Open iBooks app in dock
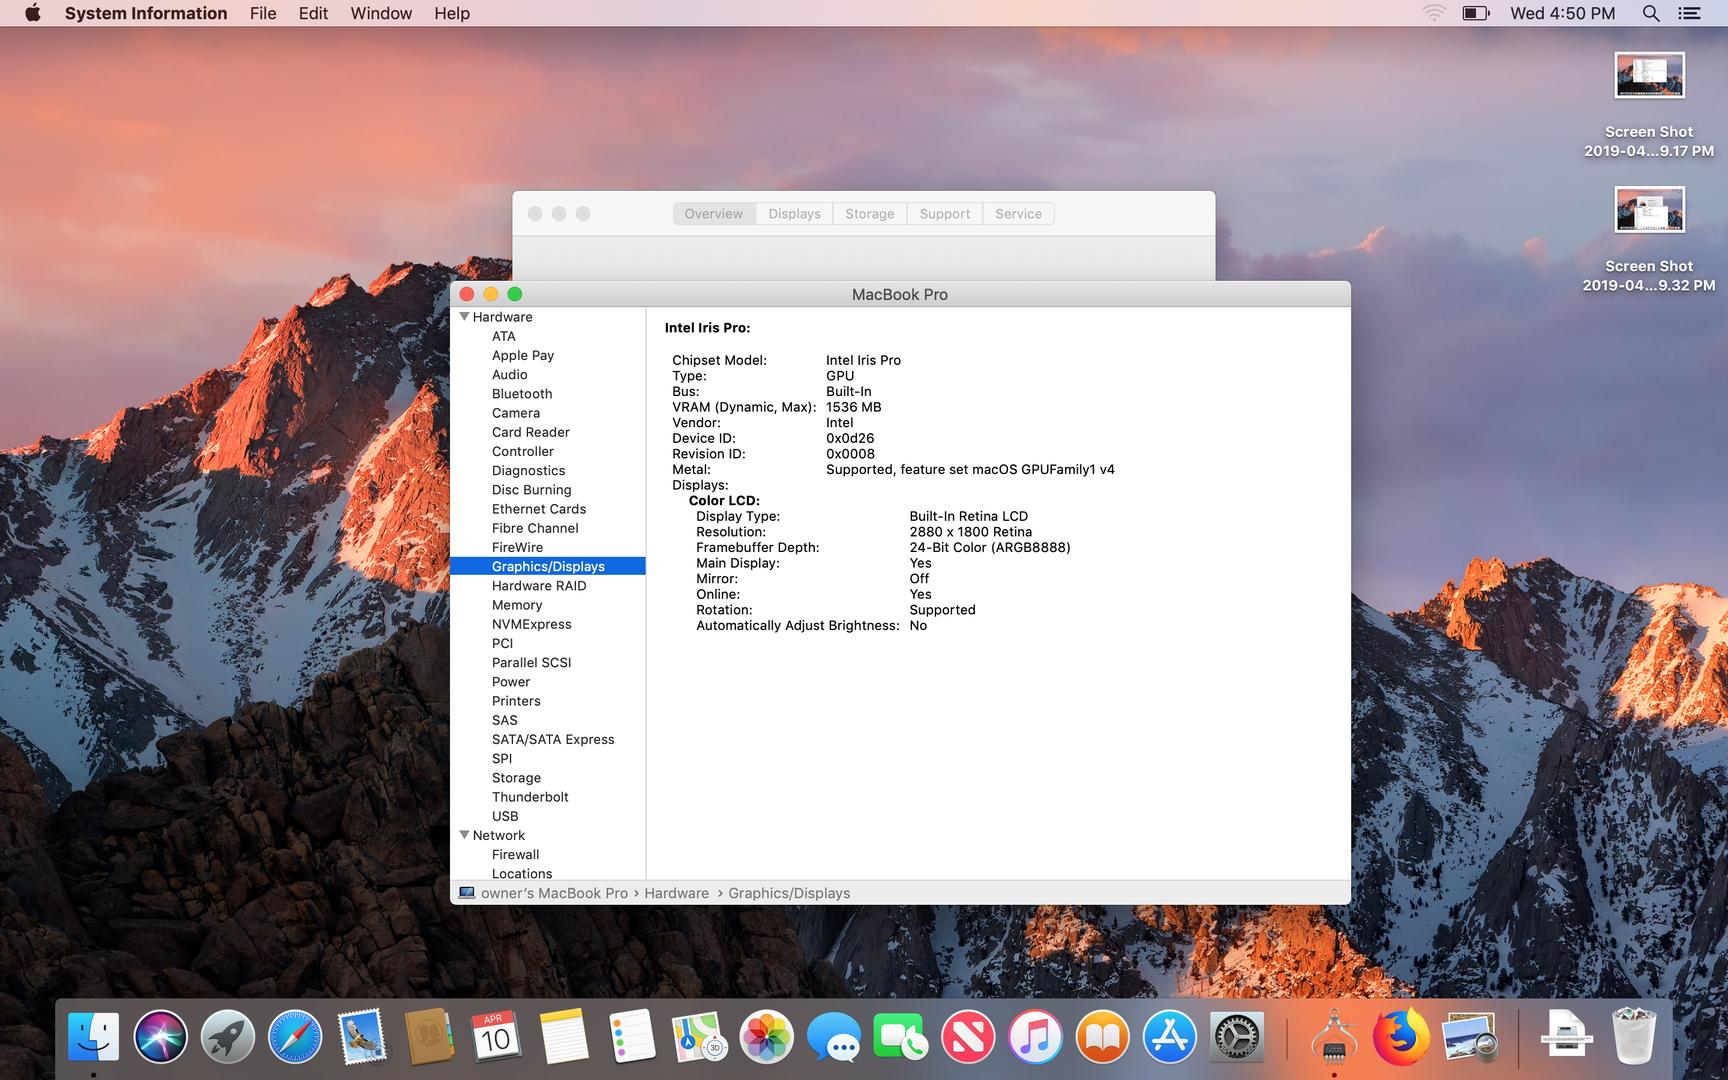The image size is (1728, 1080). point(1102,1036)
